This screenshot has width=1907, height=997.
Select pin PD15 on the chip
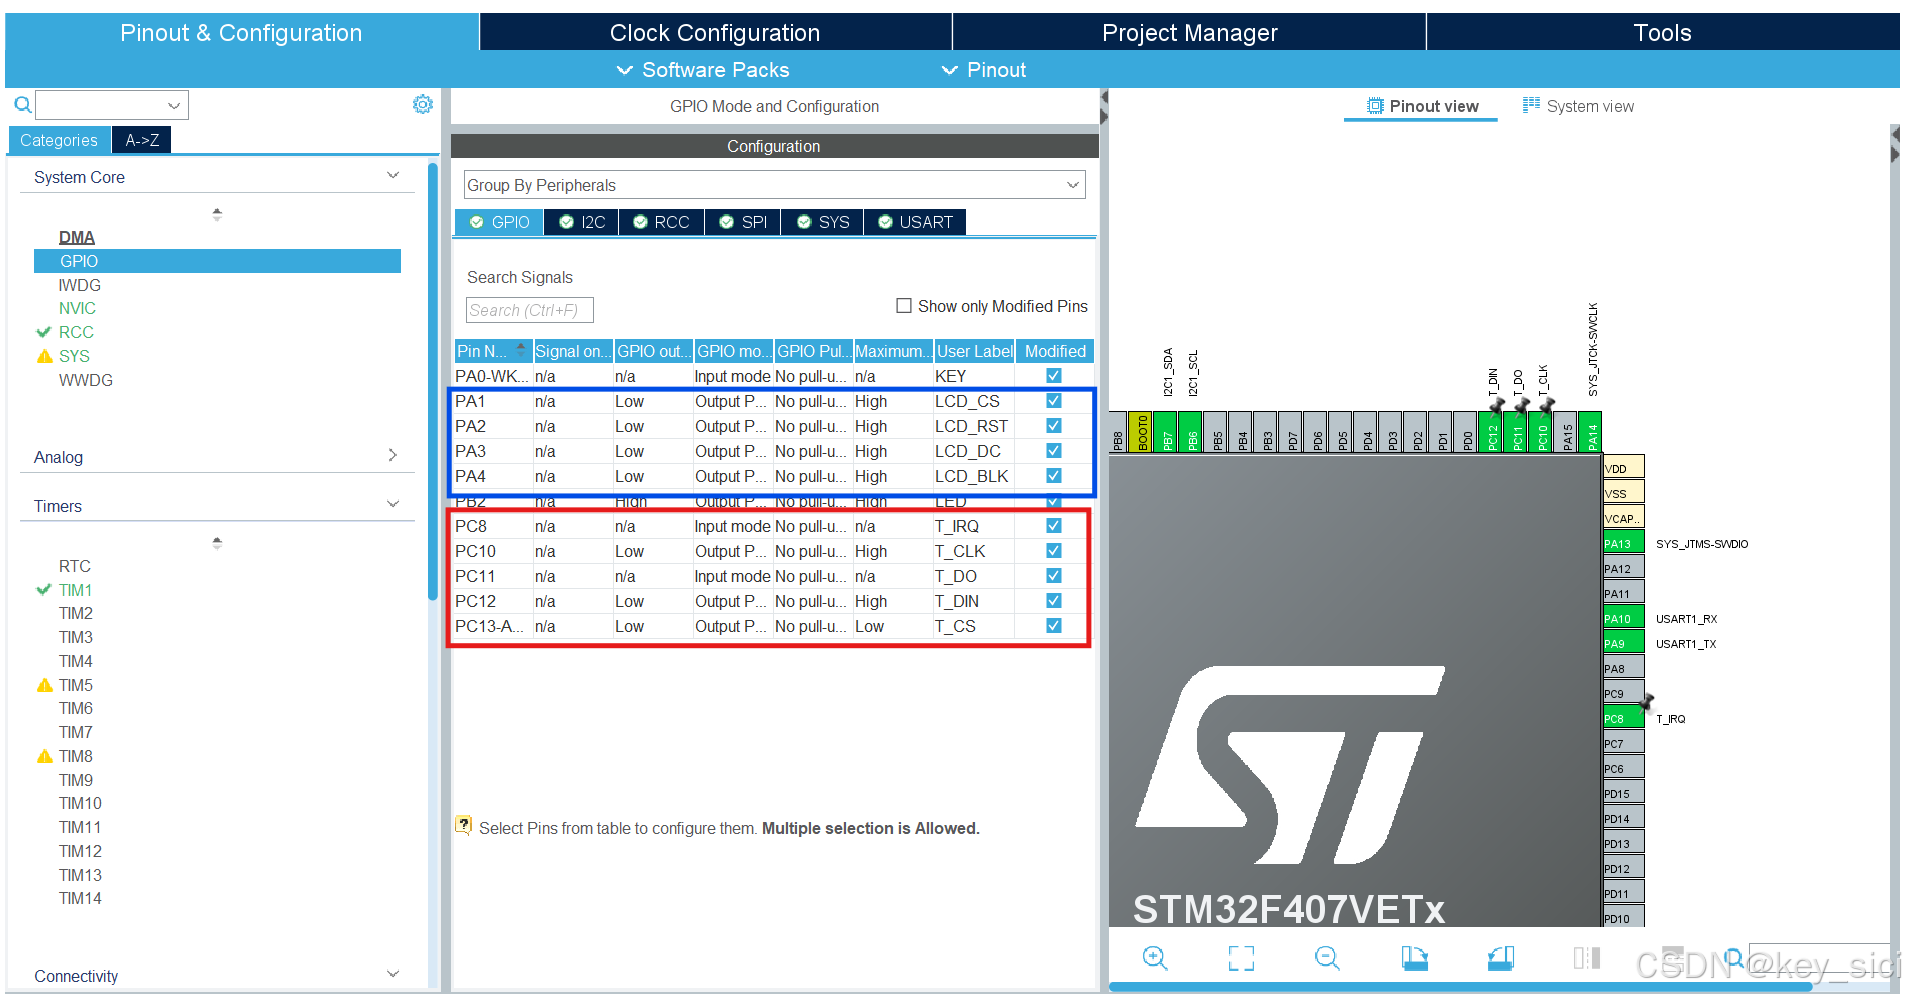point(1623,793)
